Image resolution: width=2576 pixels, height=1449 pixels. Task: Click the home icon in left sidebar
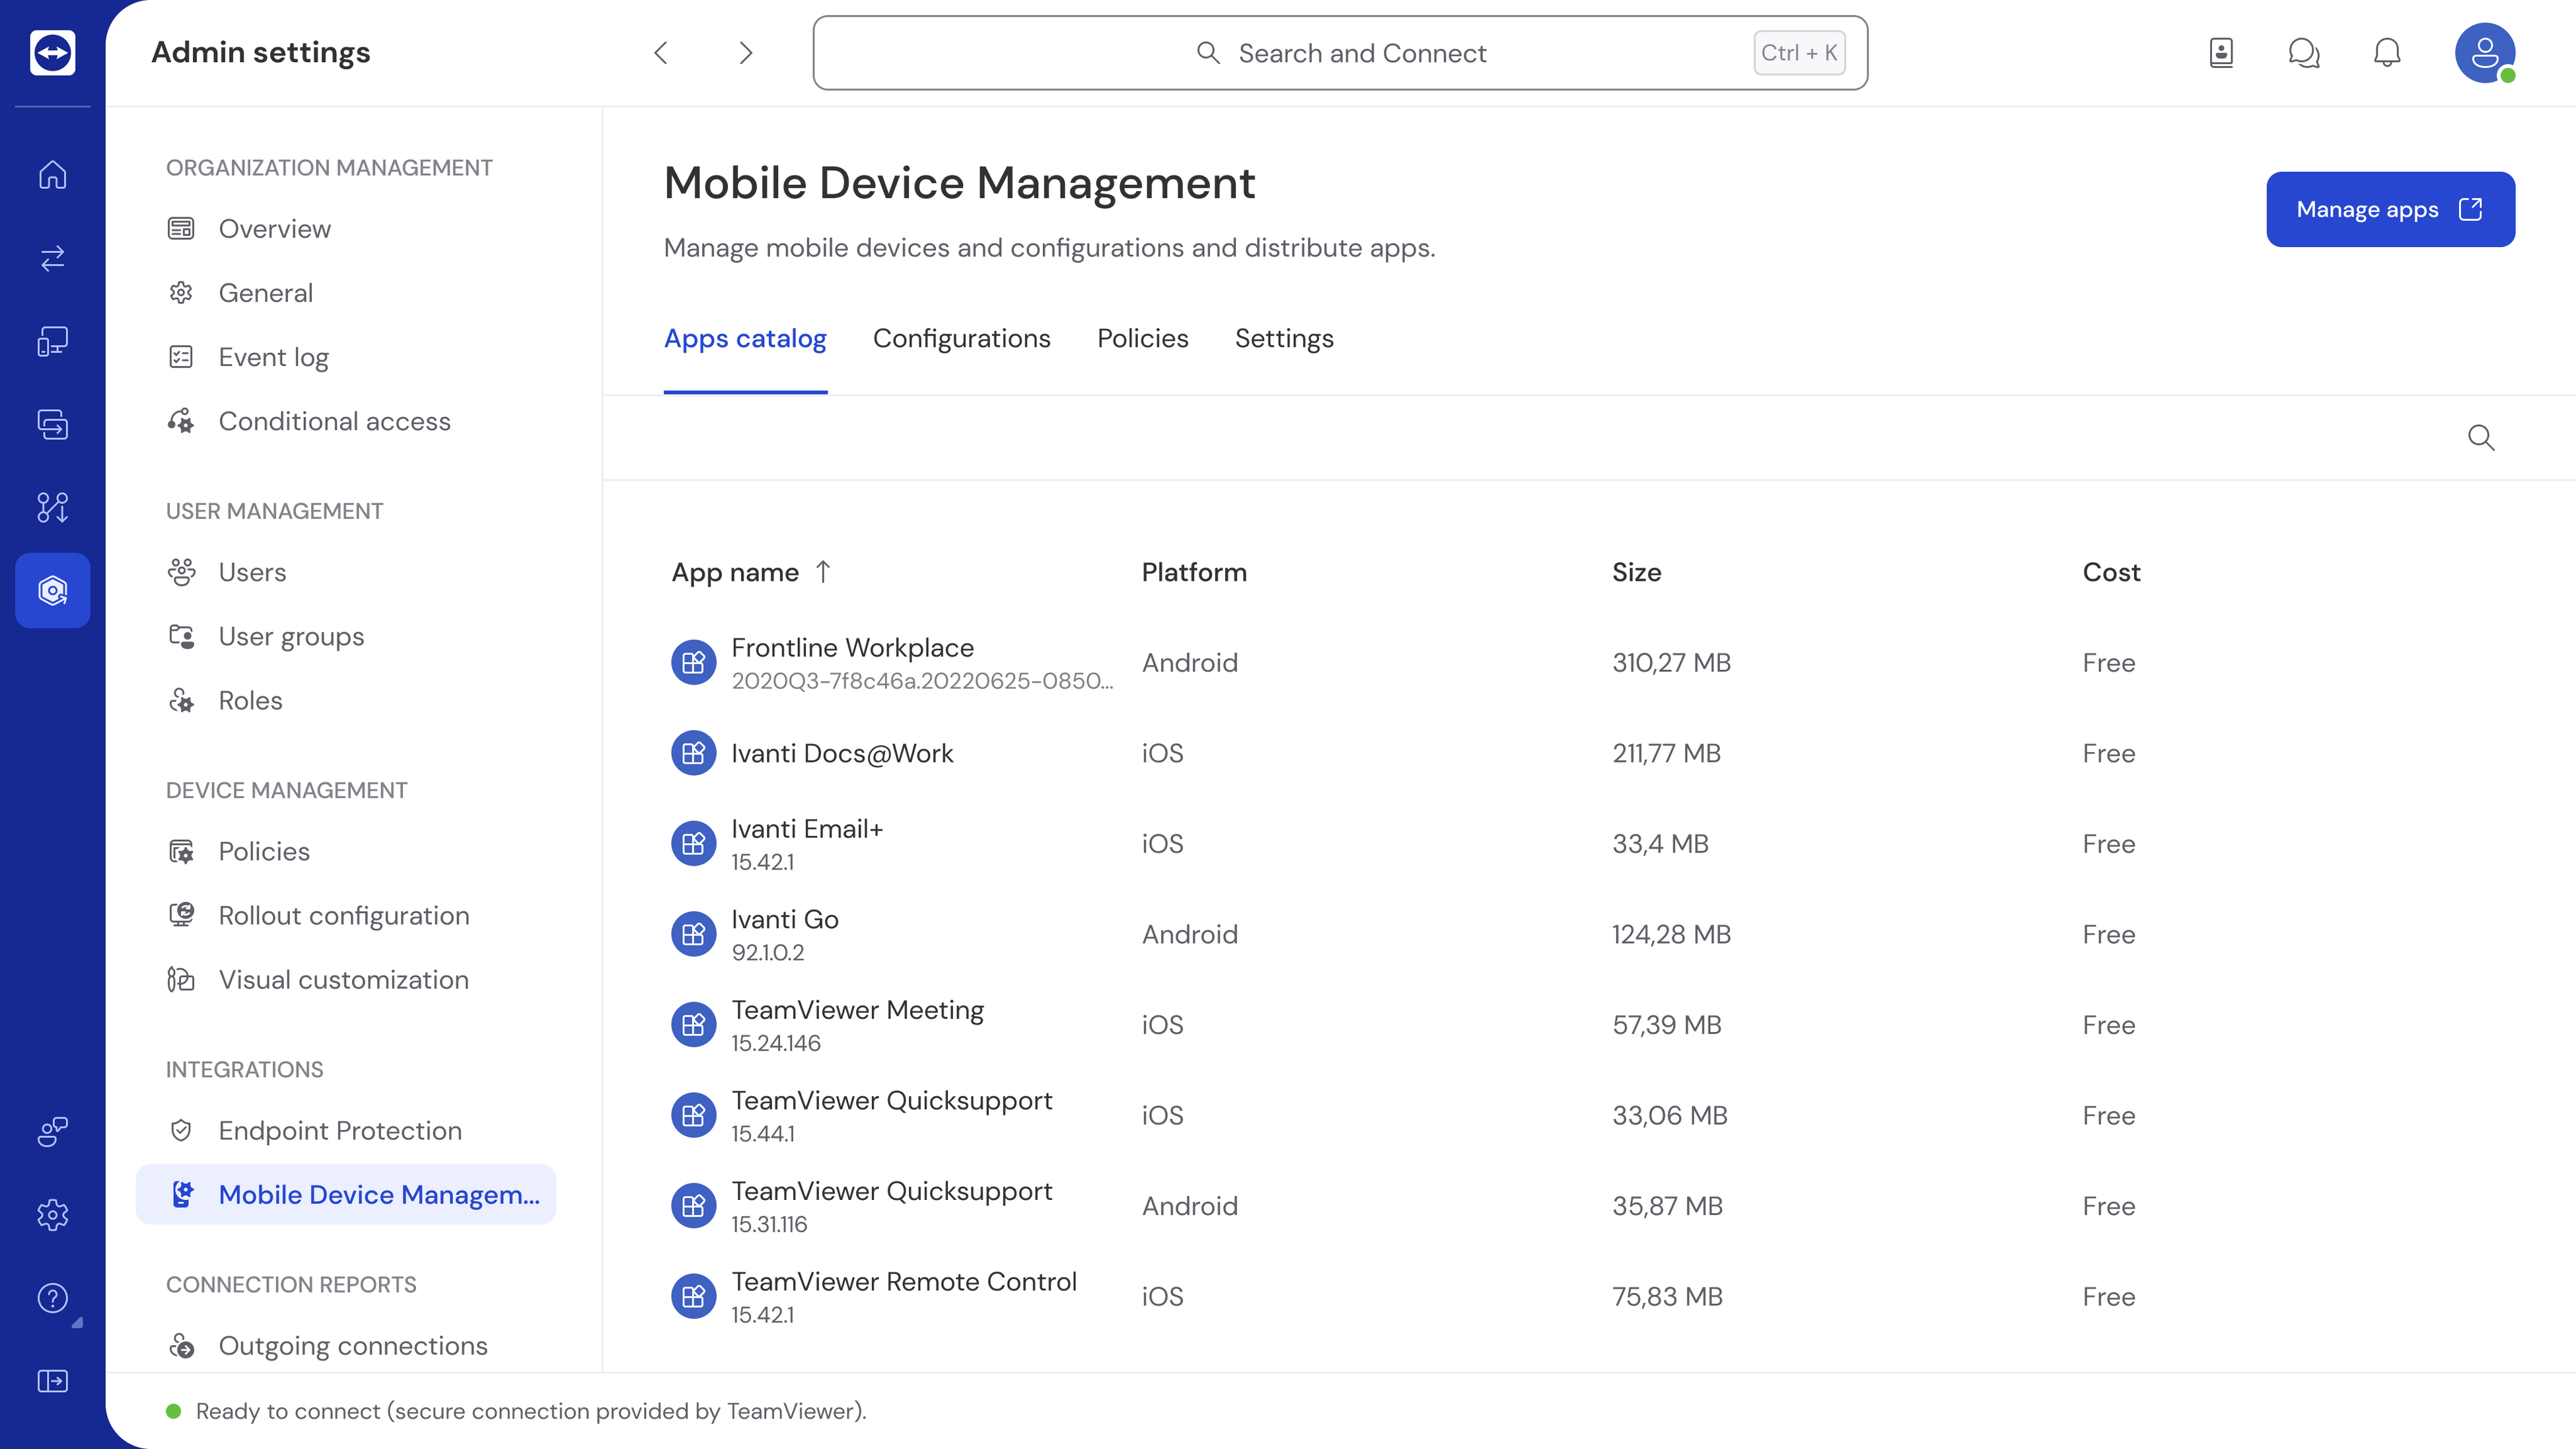click(x=52, y=175)
